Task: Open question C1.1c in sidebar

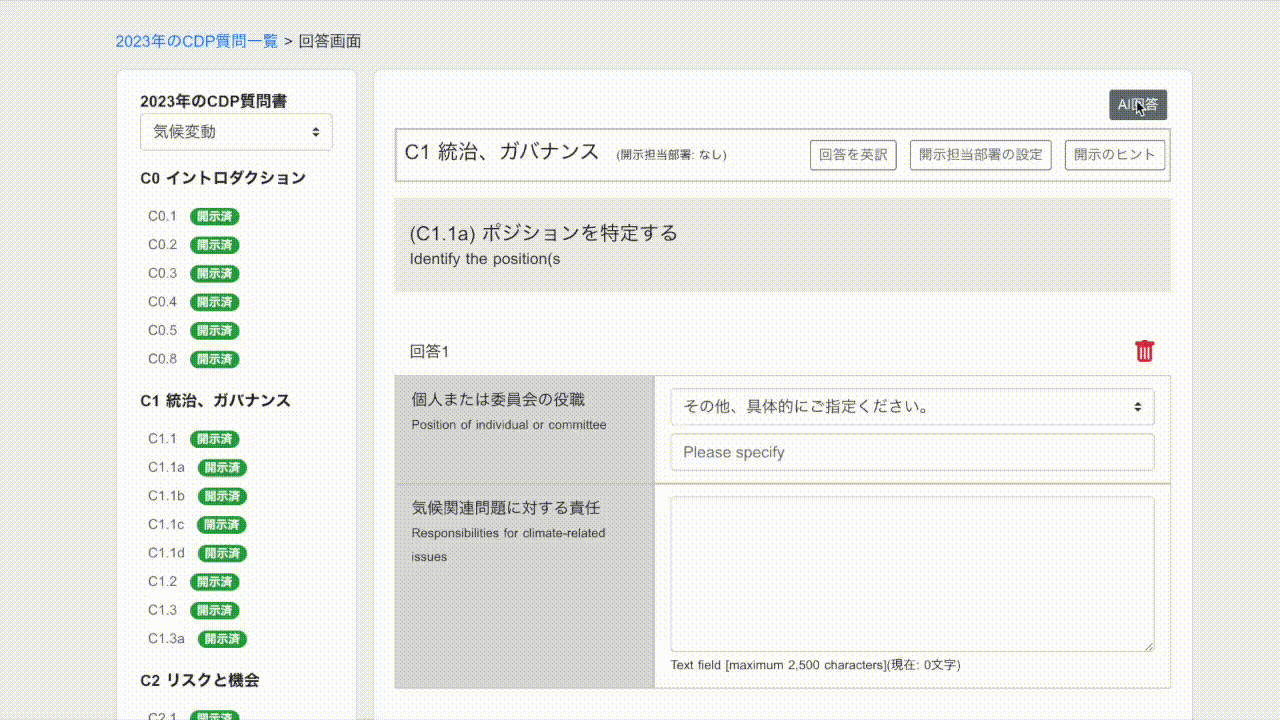Action: click(x=166, y=525)
